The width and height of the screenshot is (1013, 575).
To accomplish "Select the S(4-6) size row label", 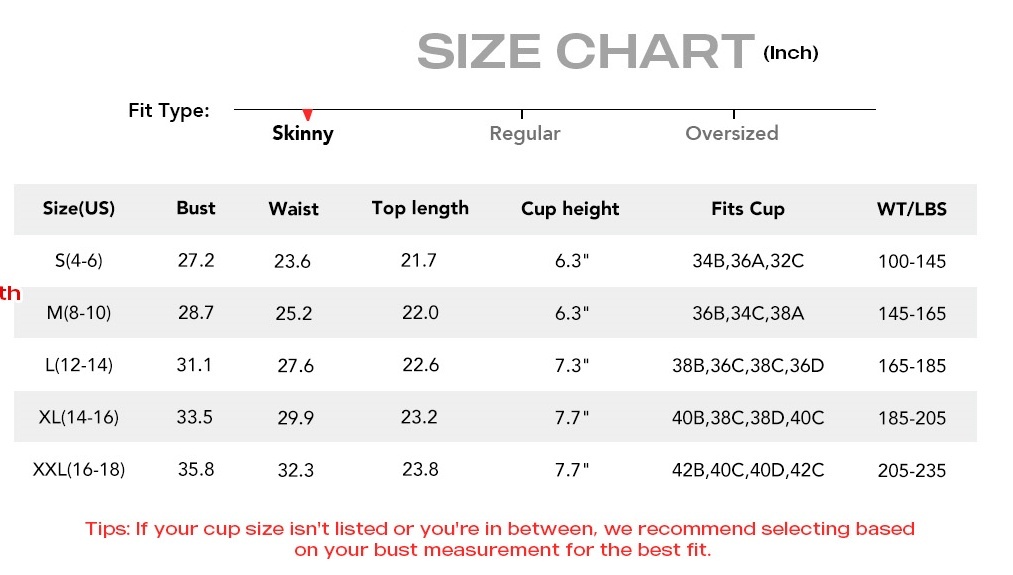I will 79,261.
